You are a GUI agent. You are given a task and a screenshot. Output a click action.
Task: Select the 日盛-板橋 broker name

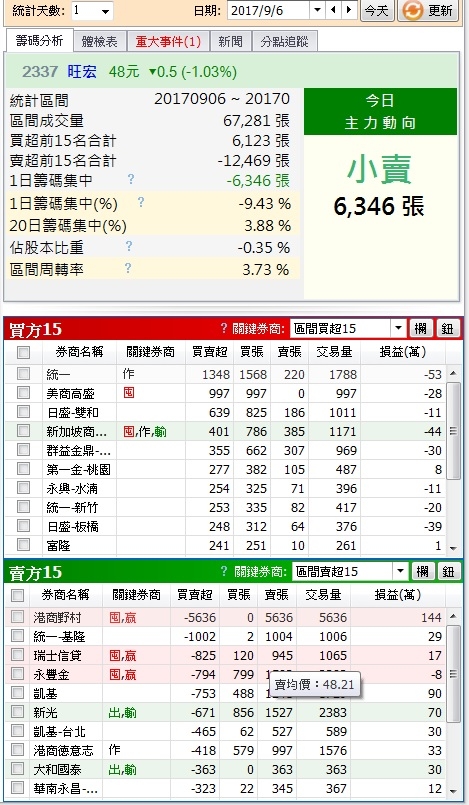pos(72,526)
